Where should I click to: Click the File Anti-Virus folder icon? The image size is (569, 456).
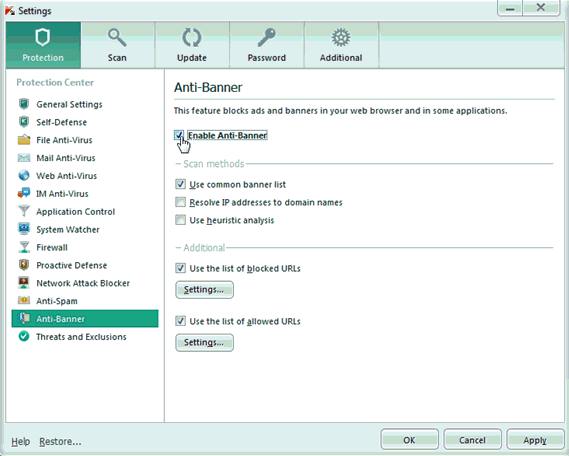click(24, 140)
